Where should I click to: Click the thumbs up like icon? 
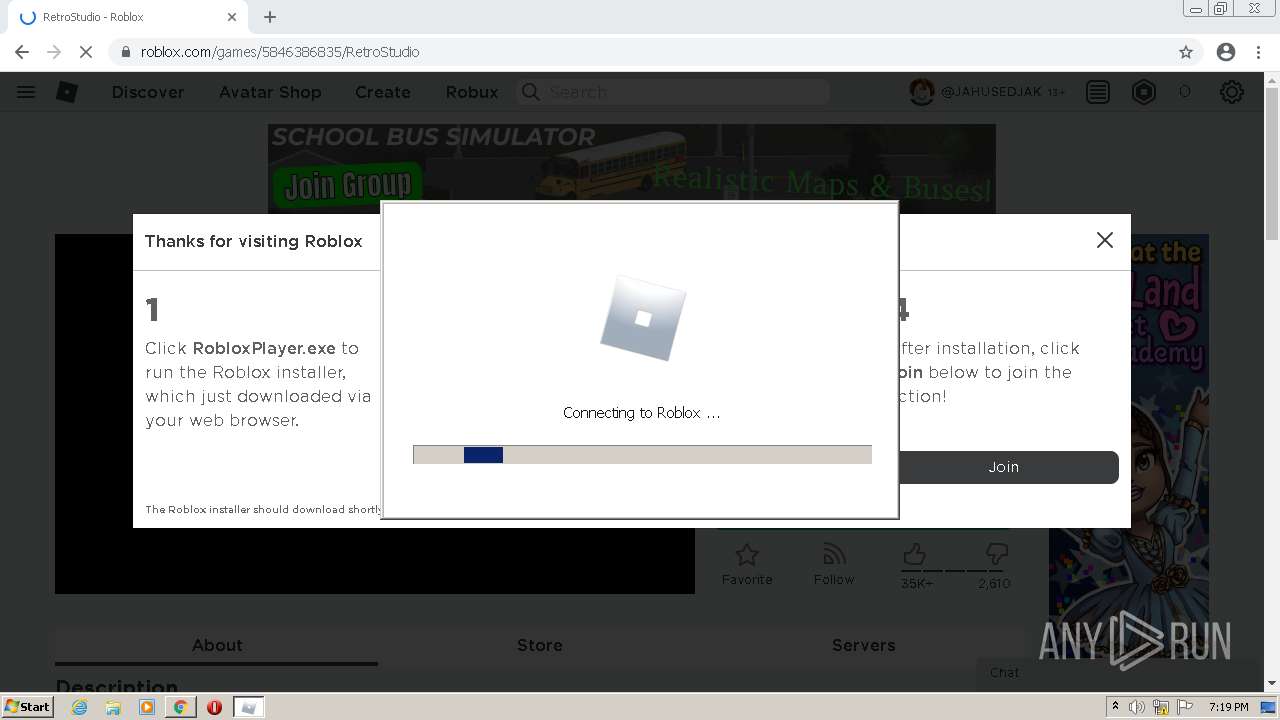pyautogui.click(x=914, y=554)
